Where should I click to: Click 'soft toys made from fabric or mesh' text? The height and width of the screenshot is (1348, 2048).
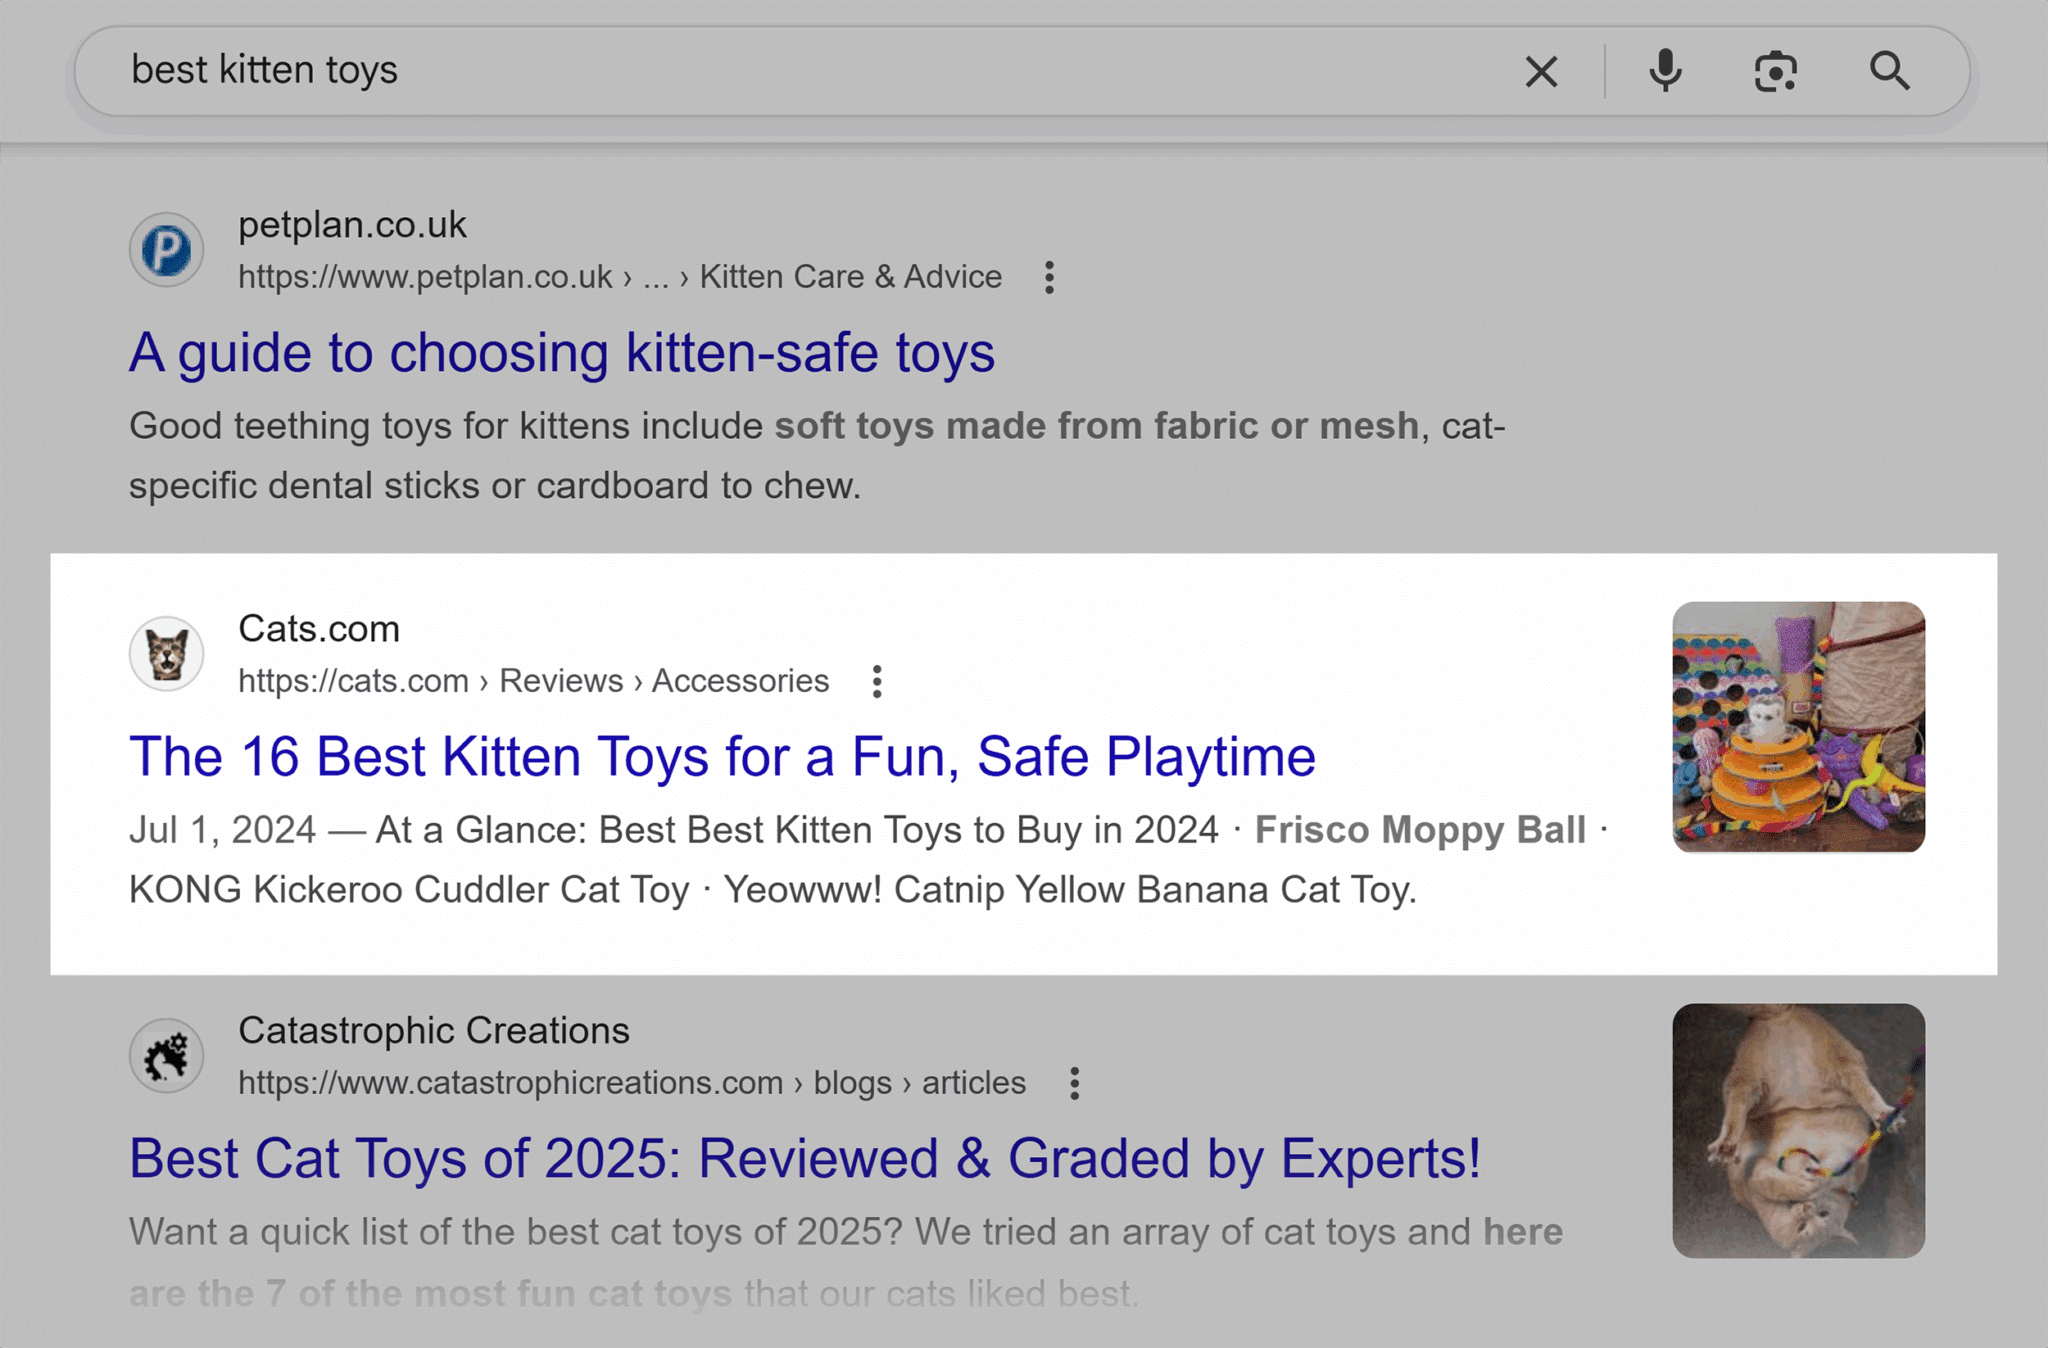click(1097, 426)
